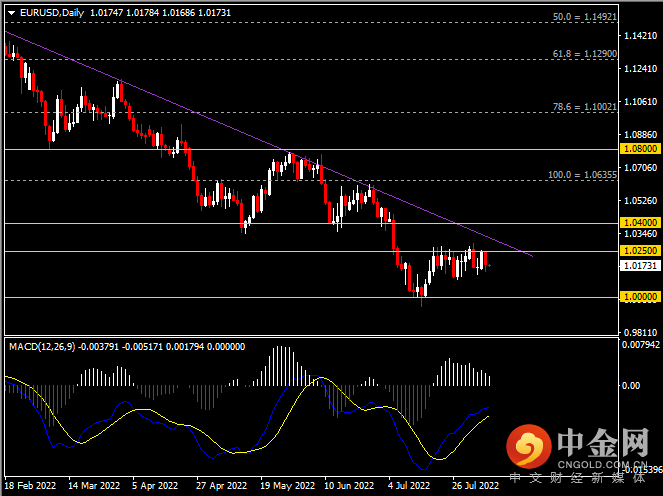Select the 10 Jun 2022 date label
The height and width of the screenshot is (496, 663).
[x=349, y=485]
